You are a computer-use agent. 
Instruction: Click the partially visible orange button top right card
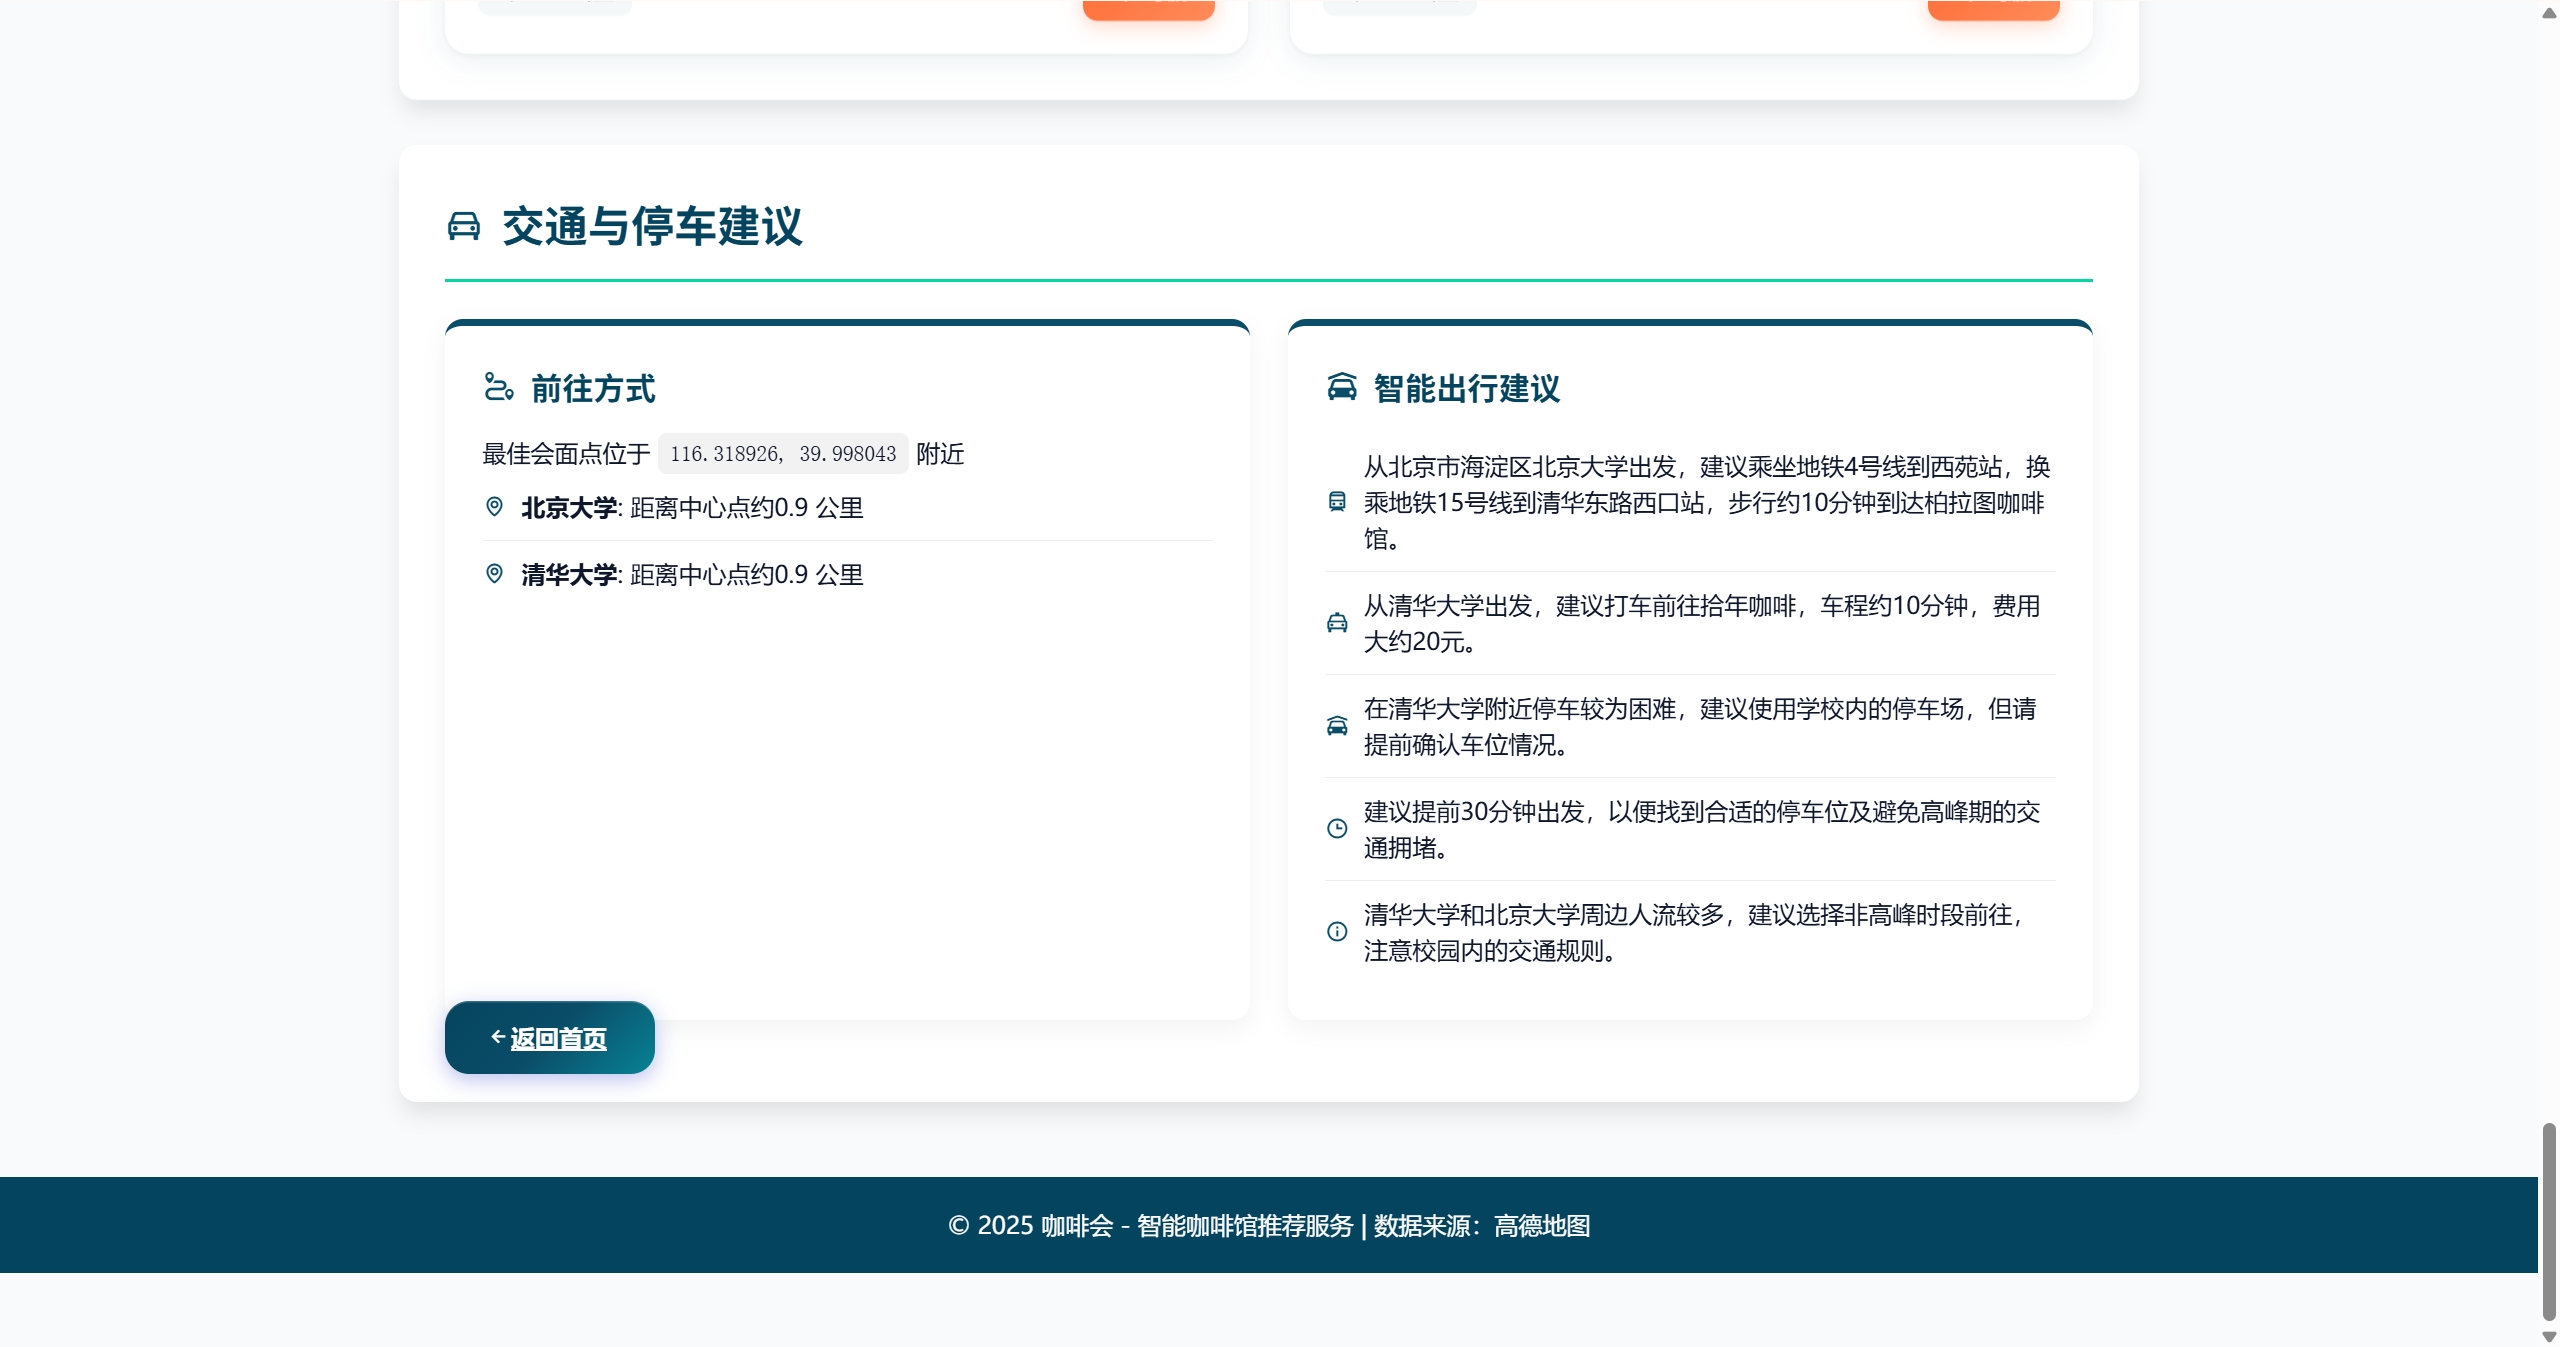(x=1993, y=9)
